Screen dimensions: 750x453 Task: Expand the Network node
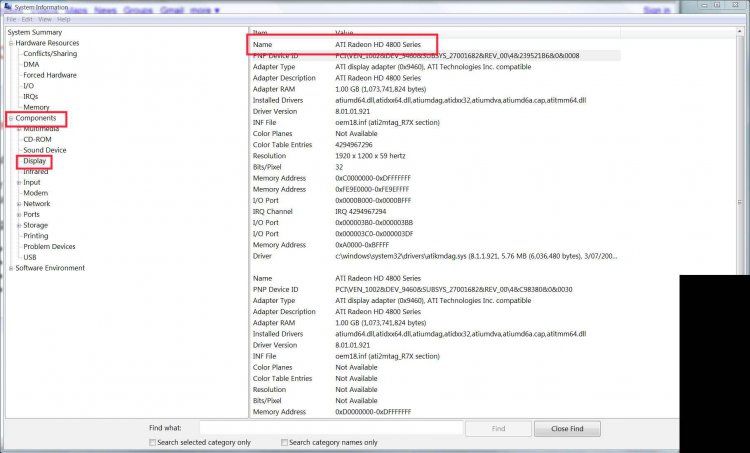19,204
